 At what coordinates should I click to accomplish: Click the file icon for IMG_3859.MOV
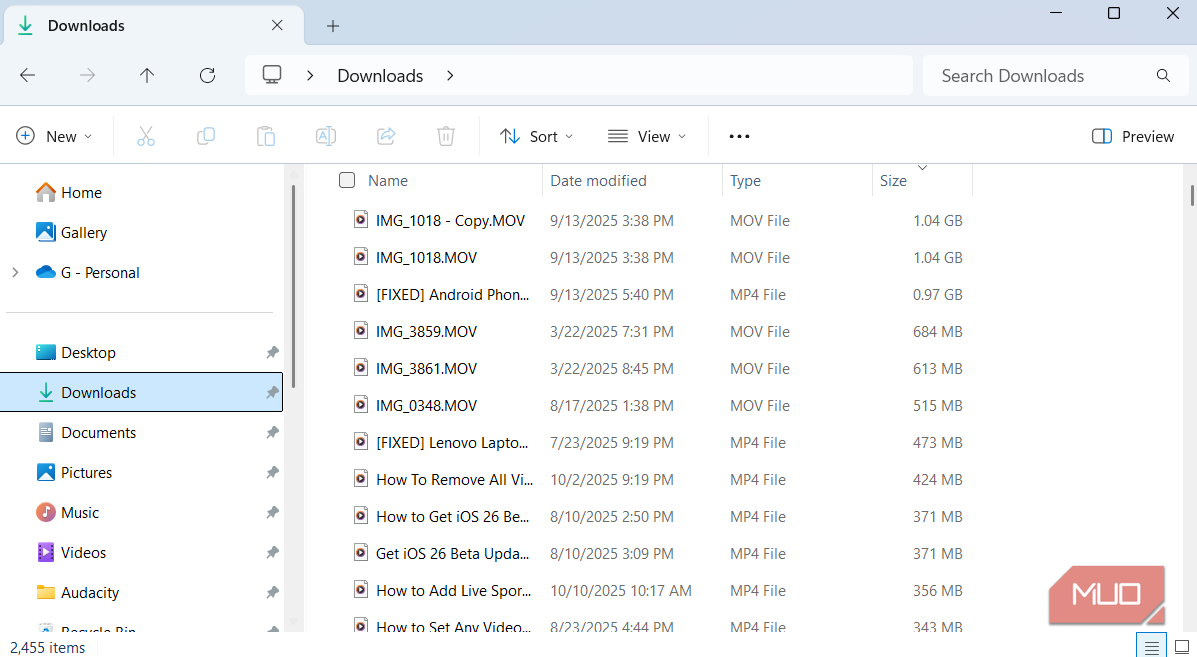pos(361,331)
